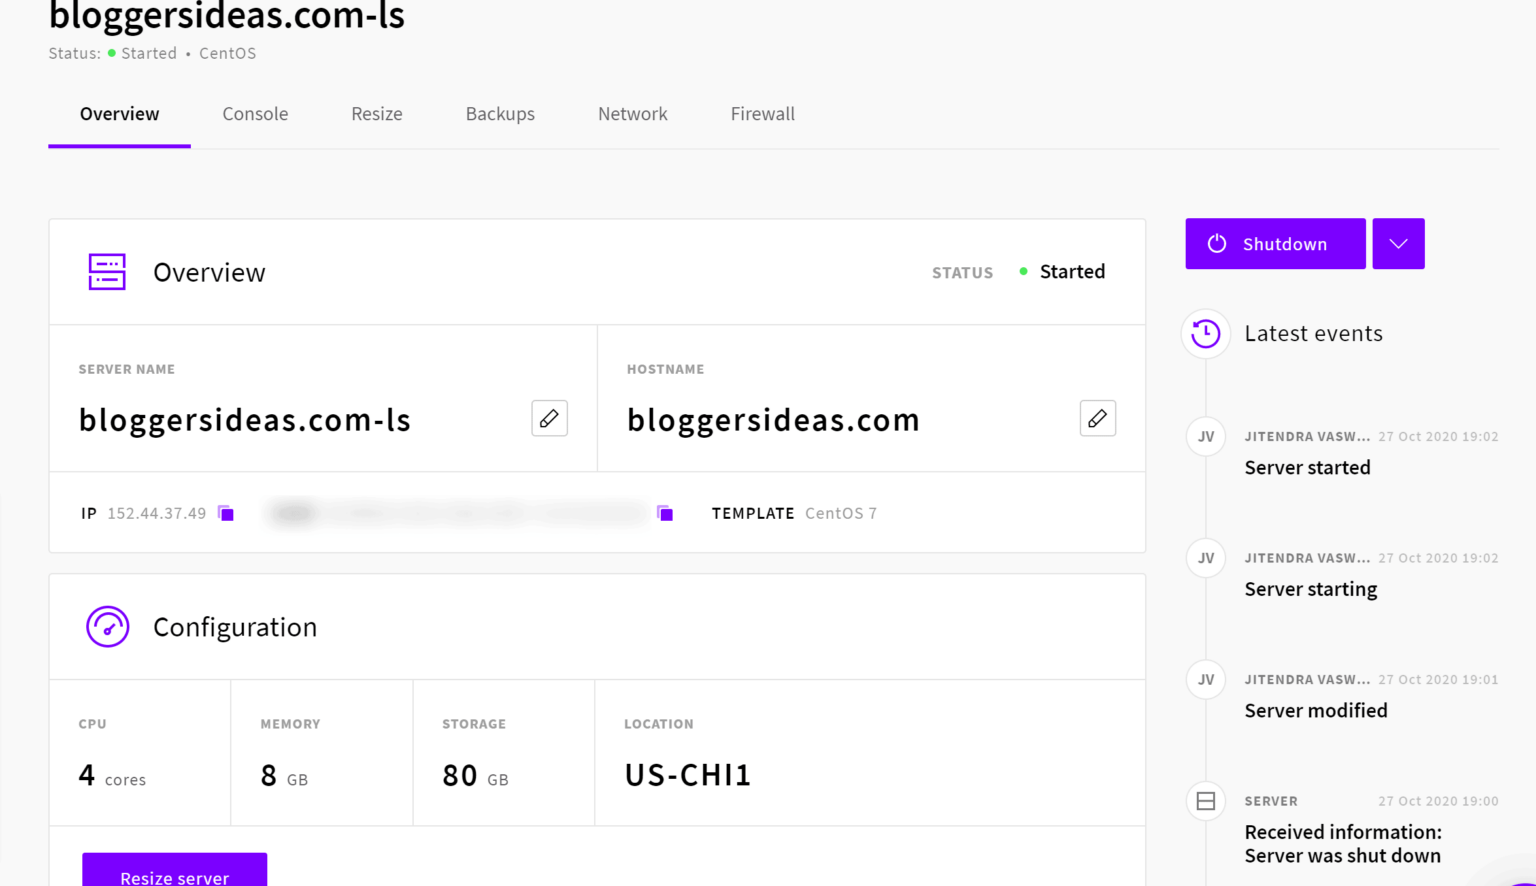This screenshot has width=1536, height=886.
Task: Click the Overview server panel icon
Action: point(107,271)
